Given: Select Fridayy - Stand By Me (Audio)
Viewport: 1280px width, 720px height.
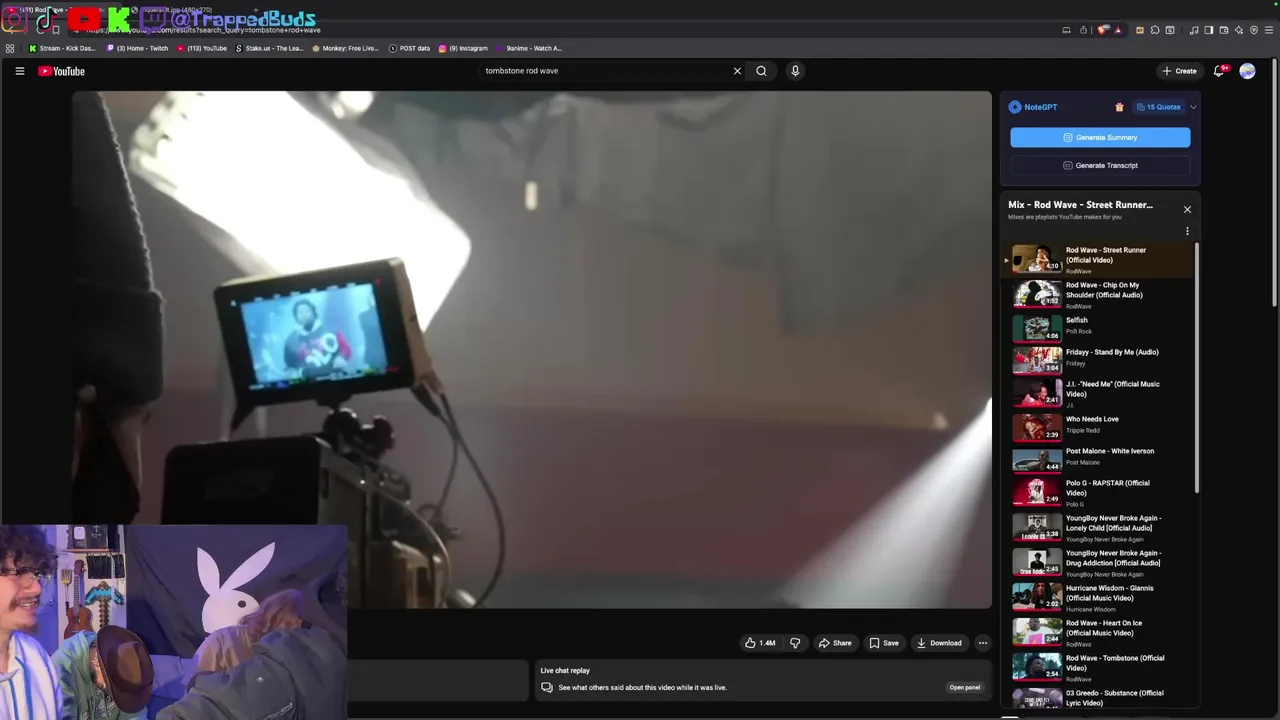Looking at the screenshot, I should pos(1098,359).
